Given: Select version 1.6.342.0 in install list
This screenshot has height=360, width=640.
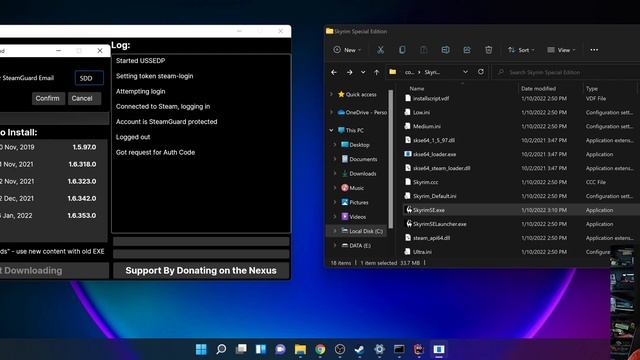Looking at the screenshot, I should (x=53, y=198).
